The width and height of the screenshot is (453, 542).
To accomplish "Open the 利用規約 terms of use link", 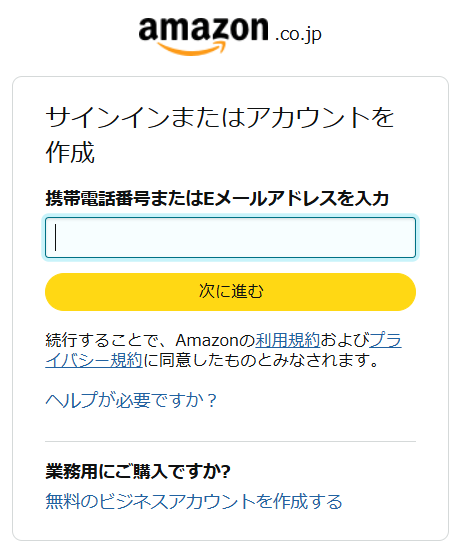I will coord(287,340).
